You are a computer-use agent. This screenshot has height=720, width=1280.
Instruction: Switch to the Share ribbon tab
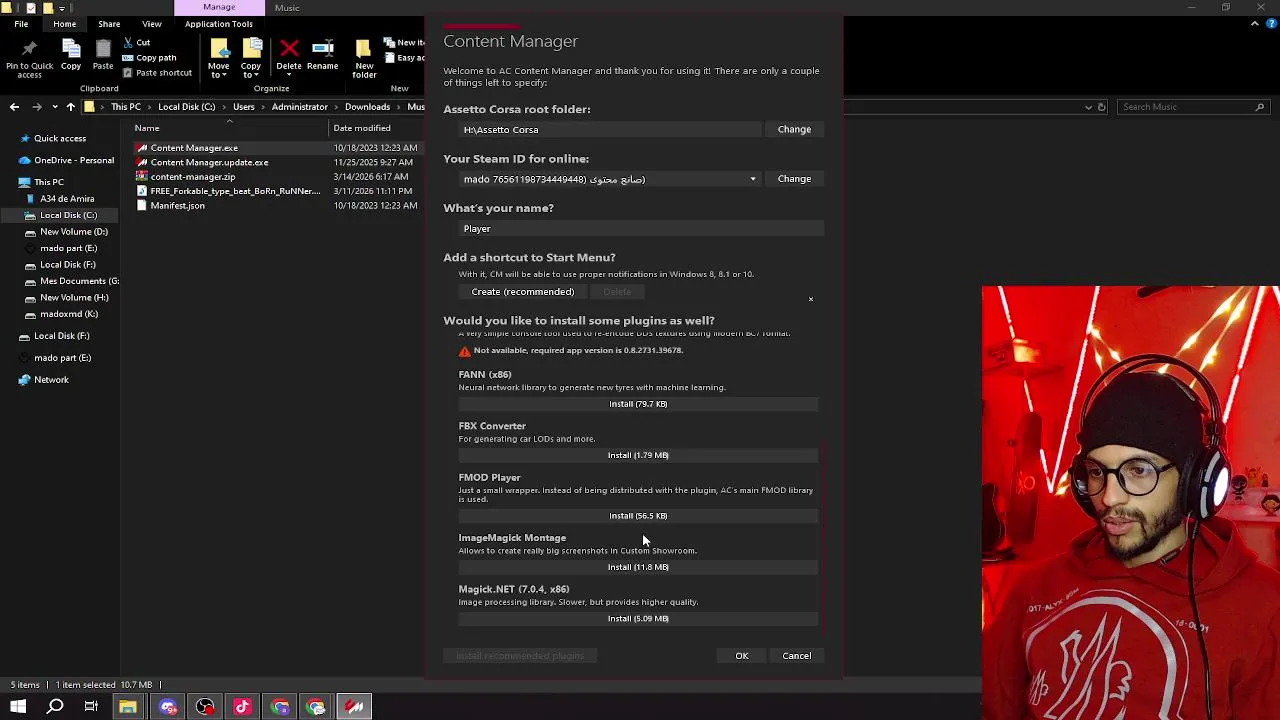point(109,24)
